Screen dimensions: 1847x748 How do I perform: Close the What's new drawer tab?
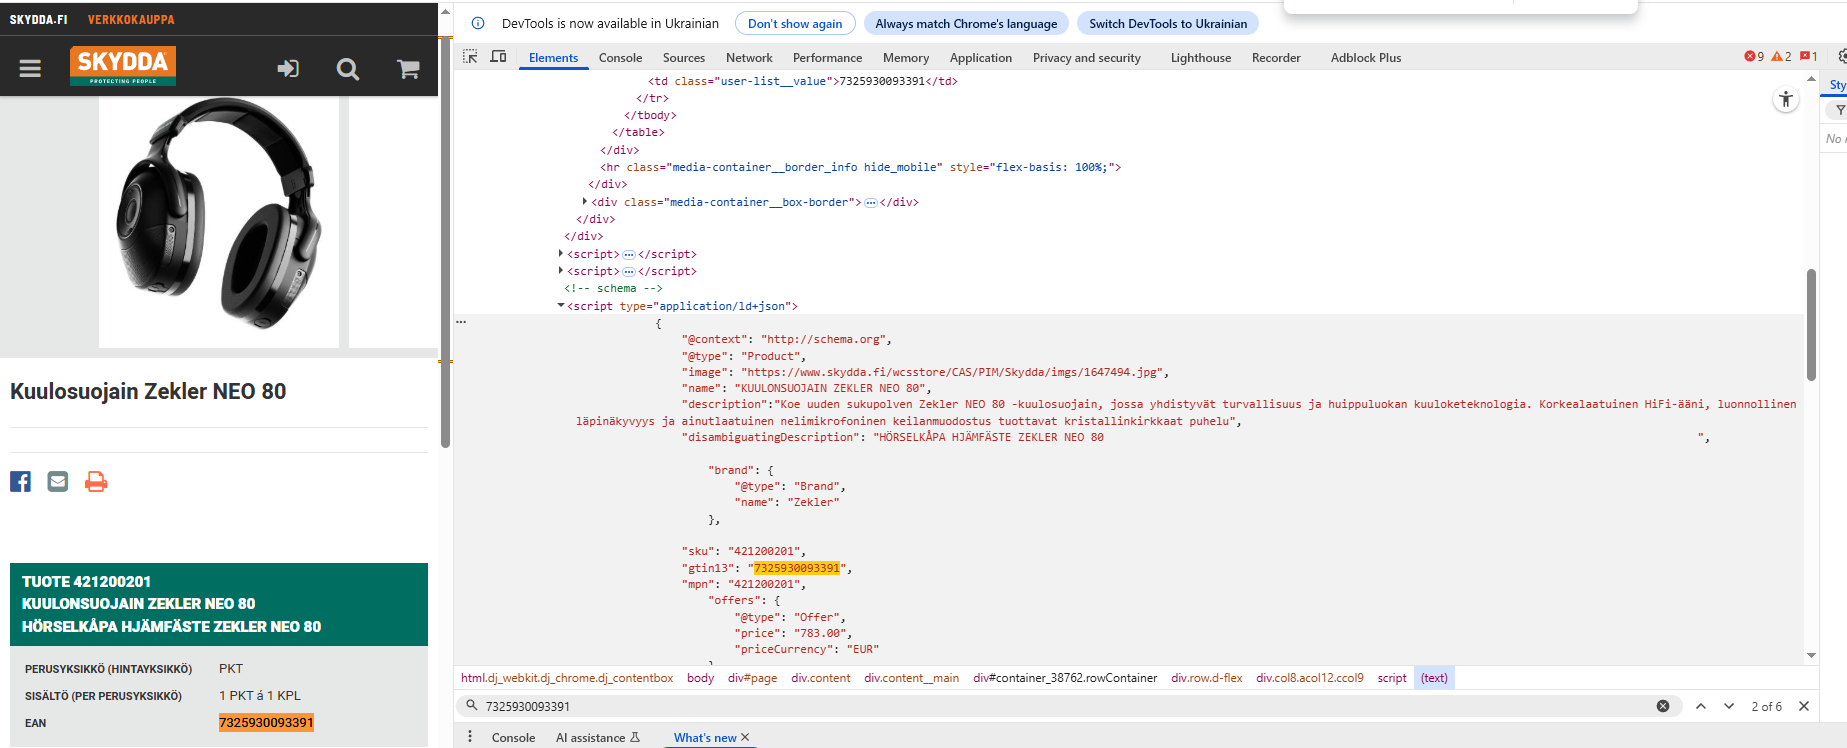pyautogui.click(x=745, y=737)
